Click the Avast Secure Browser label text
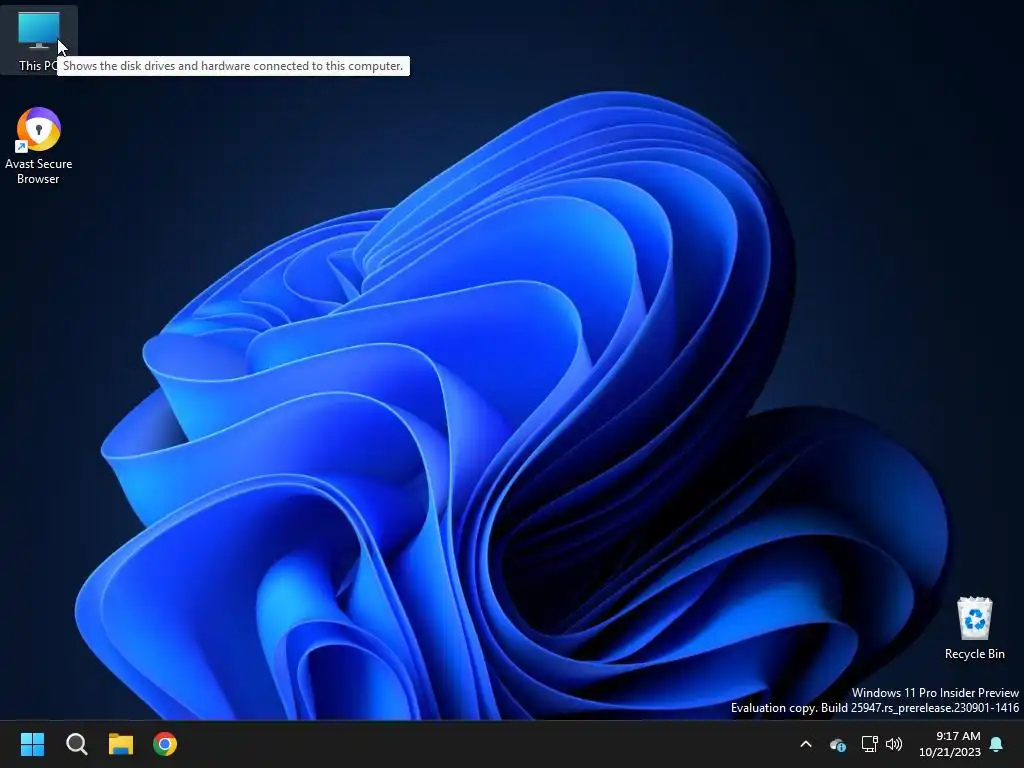Image resolution: width=1024 pixels, height=768 pixels. [39, 171]
